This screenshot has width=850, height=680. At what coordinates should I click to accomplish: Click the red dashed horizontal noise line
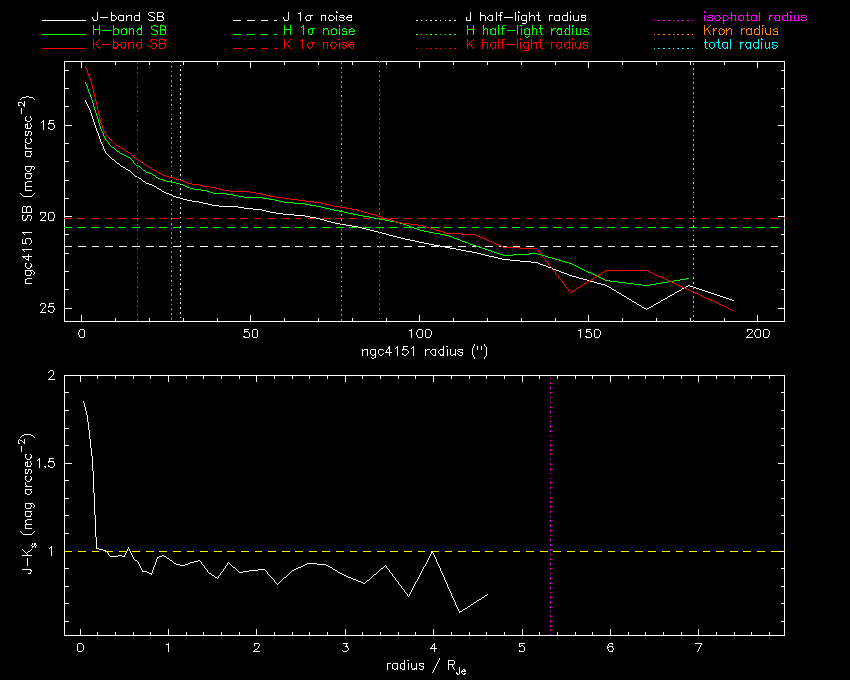(600, 218)
